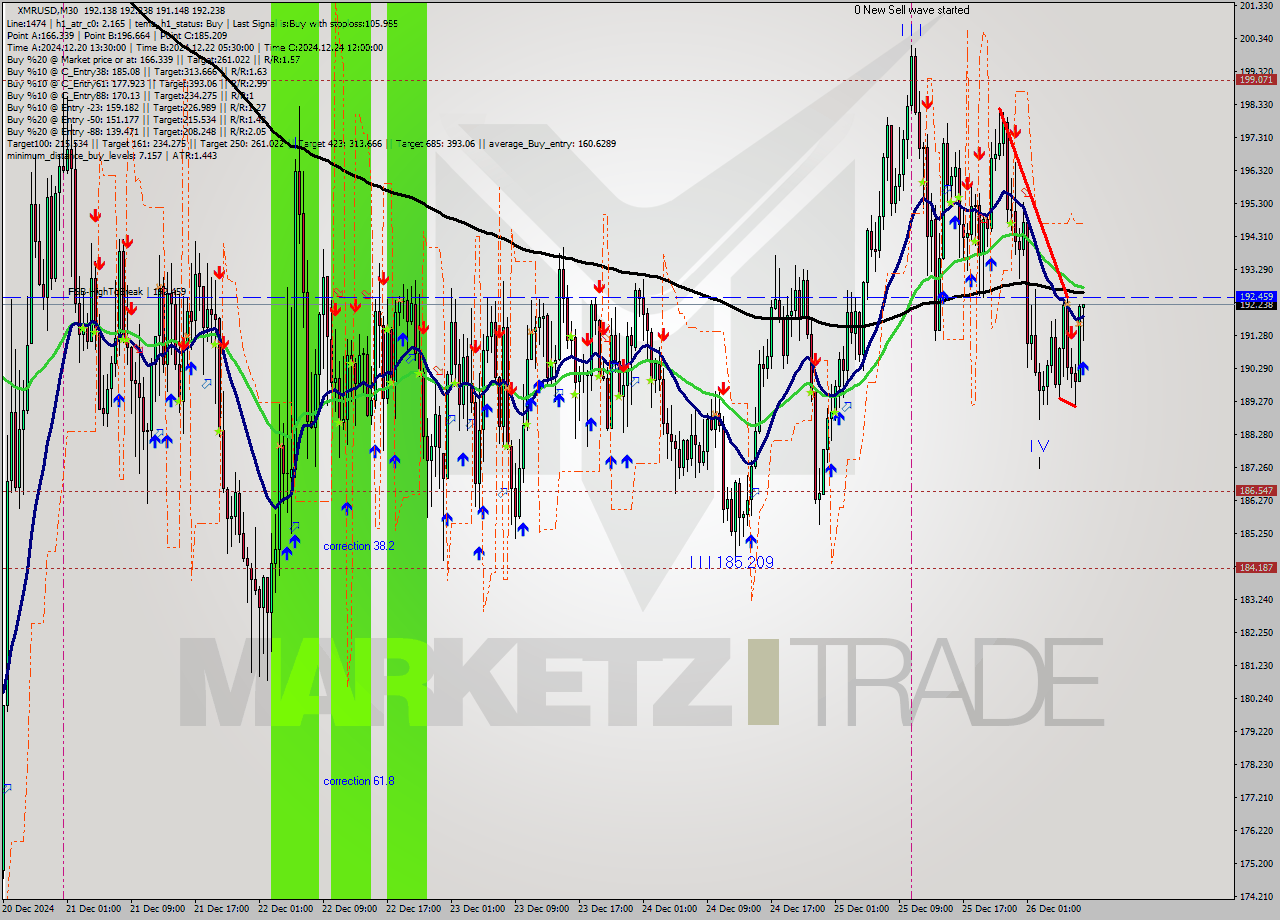The height and width of the screenshot is (920, 1280).
Task: Click the 182.250 price axis label
Action: point(1256,632)
